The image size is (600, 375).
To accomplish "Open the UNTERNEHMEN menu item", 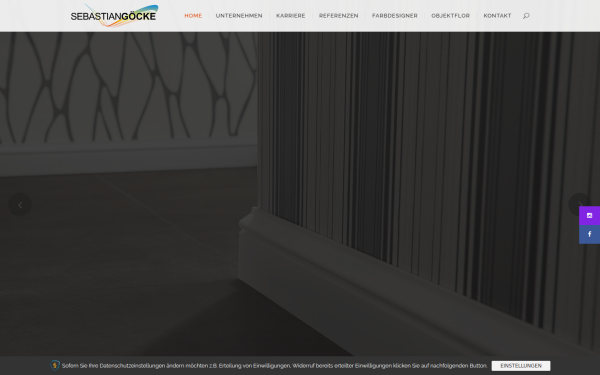I will click(239, 16).
